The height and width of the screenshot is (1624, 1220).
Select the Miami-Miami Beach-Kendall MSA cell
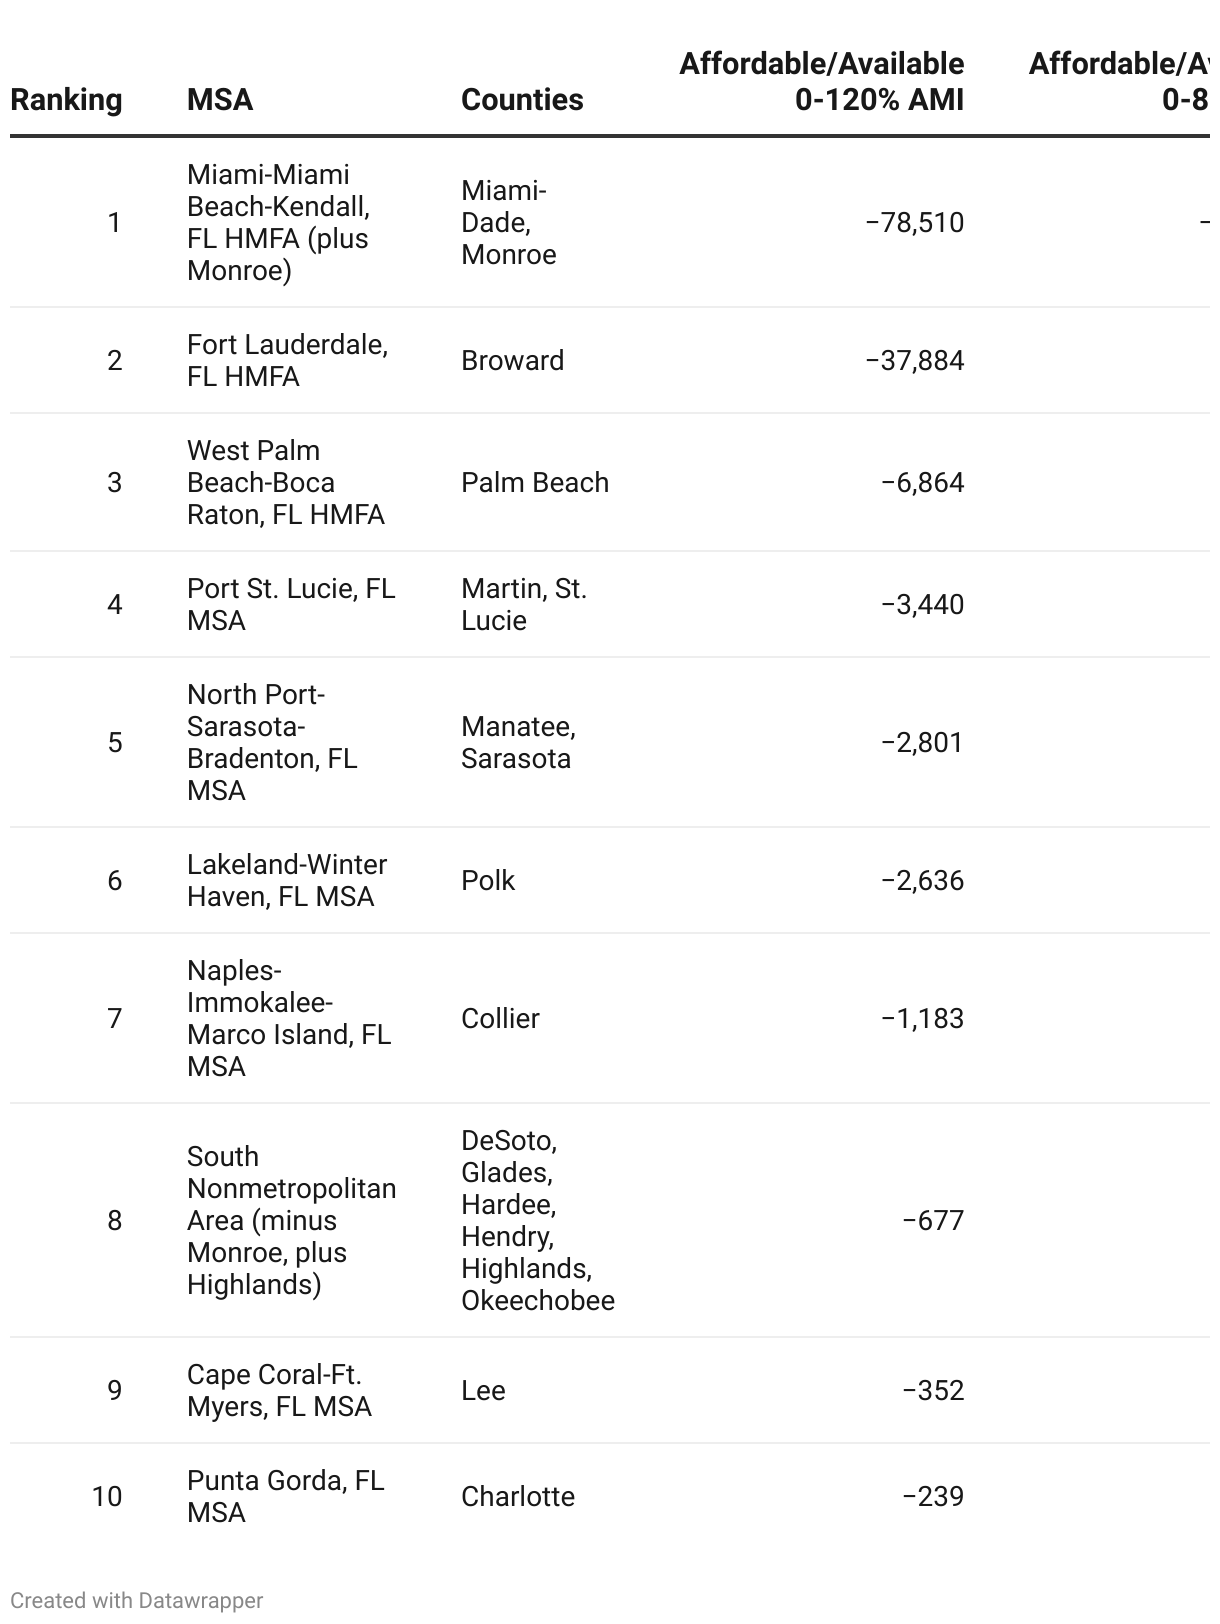[278, 222]
